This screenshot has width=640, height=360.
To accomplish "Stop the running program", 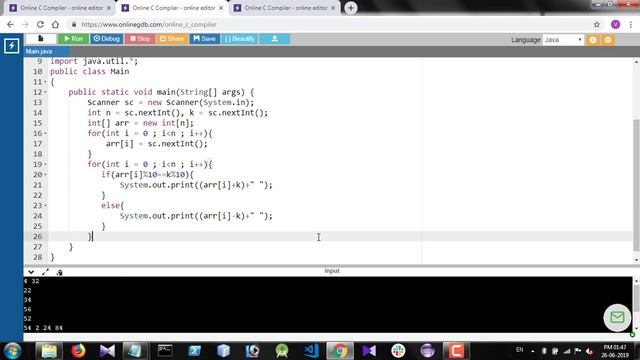I will pyautogui.click(x=140, y=39).
